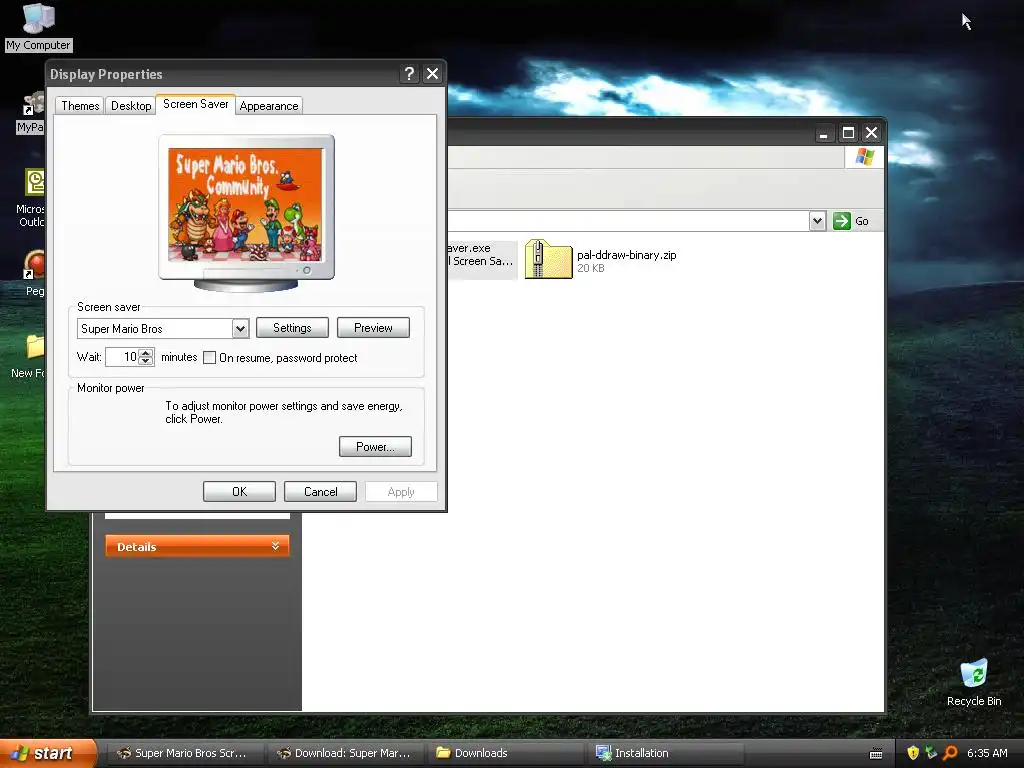Click the keyboard icon on the taskbar
The width and height of the screenshot is (1024, 768).
tap(876, 754)
